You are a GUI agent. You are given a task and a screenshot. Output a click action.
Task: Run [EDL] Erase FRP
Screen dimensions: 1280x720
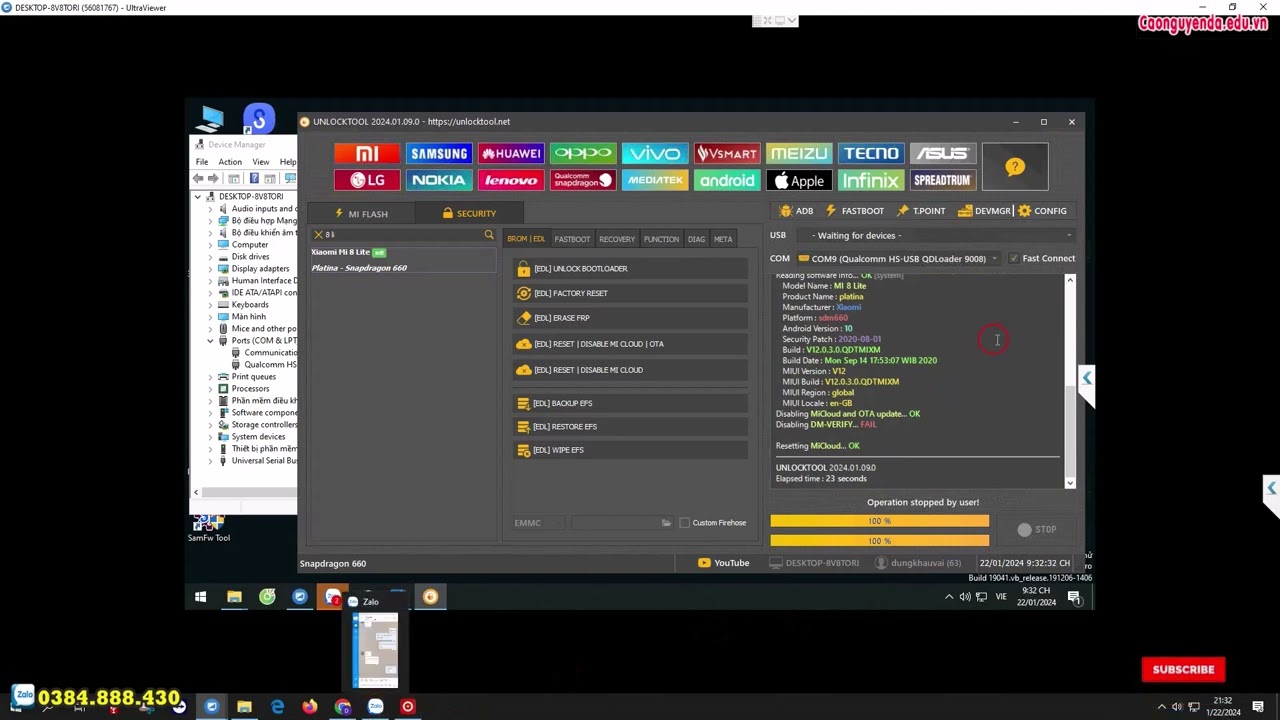click(631, 318)
